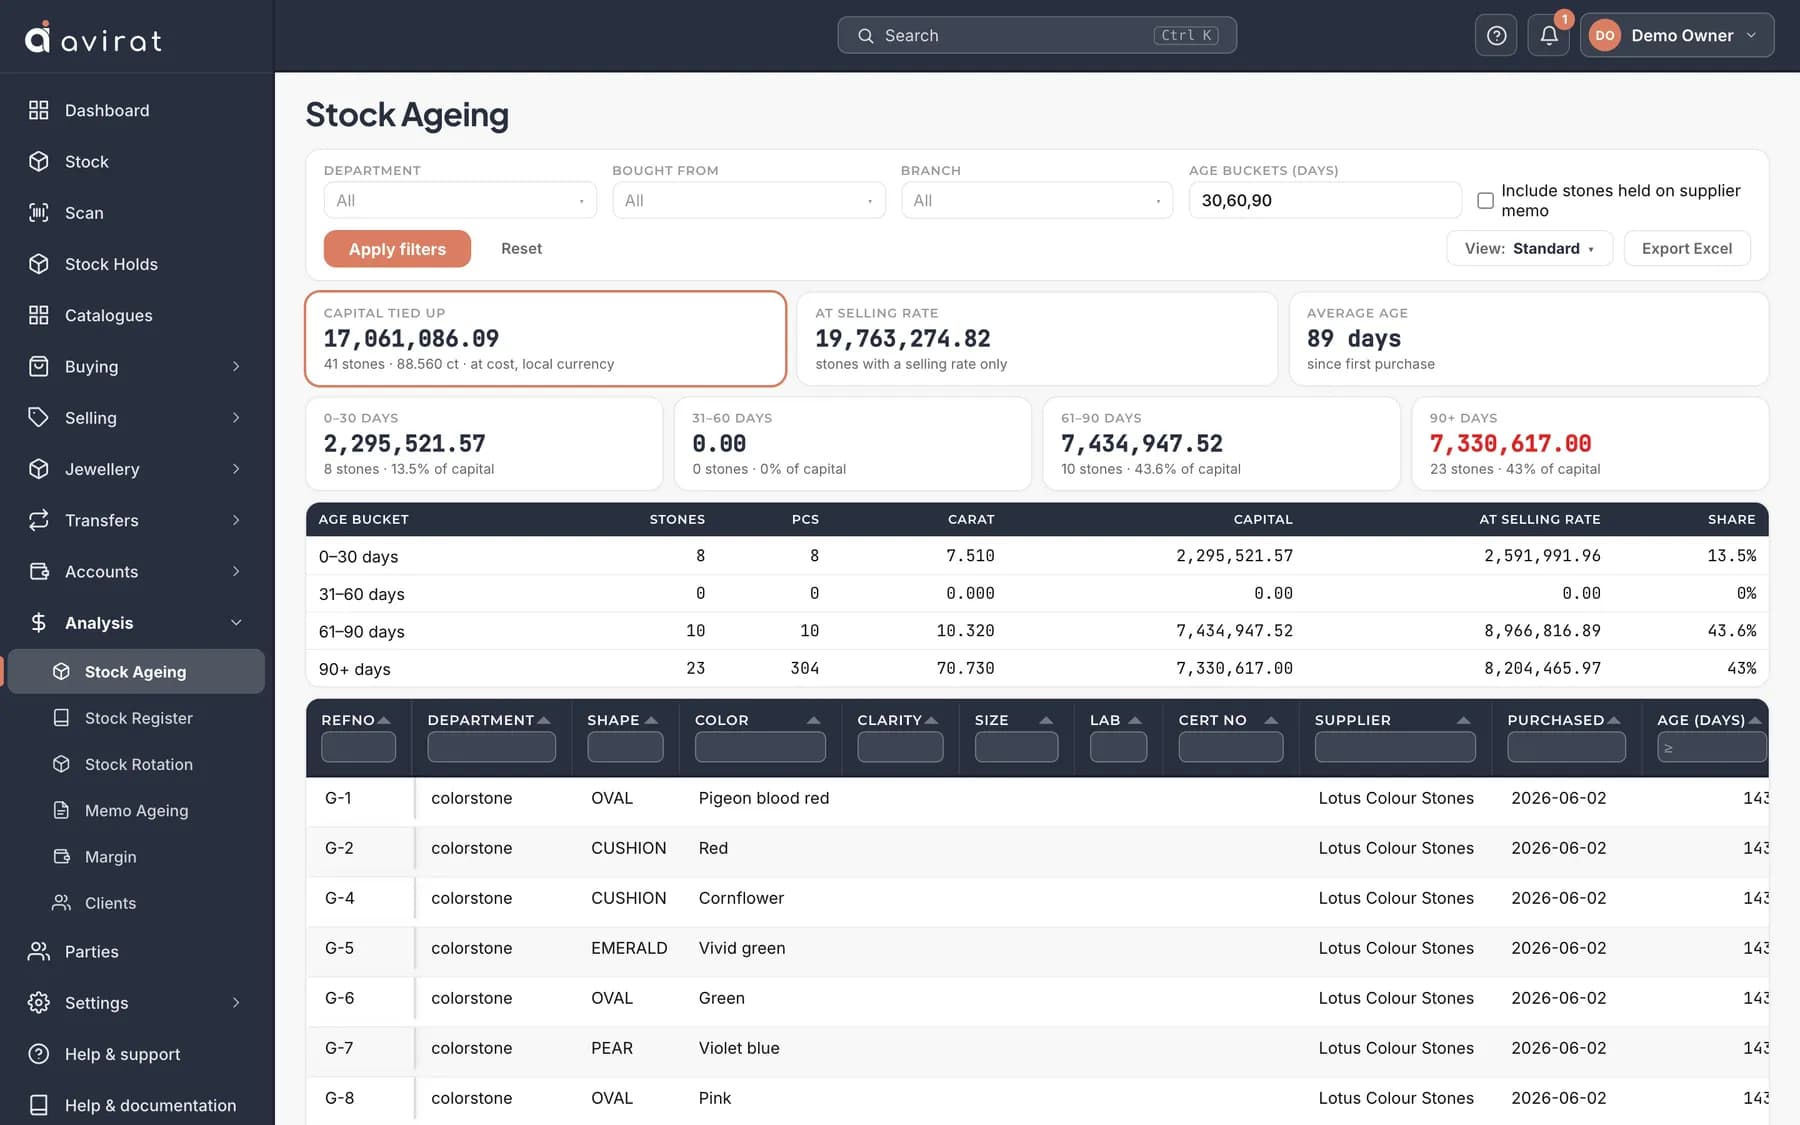The width and height of the screenshot is (1800, 1125).
Task: Click the Reset button
Action: point(521,249)
